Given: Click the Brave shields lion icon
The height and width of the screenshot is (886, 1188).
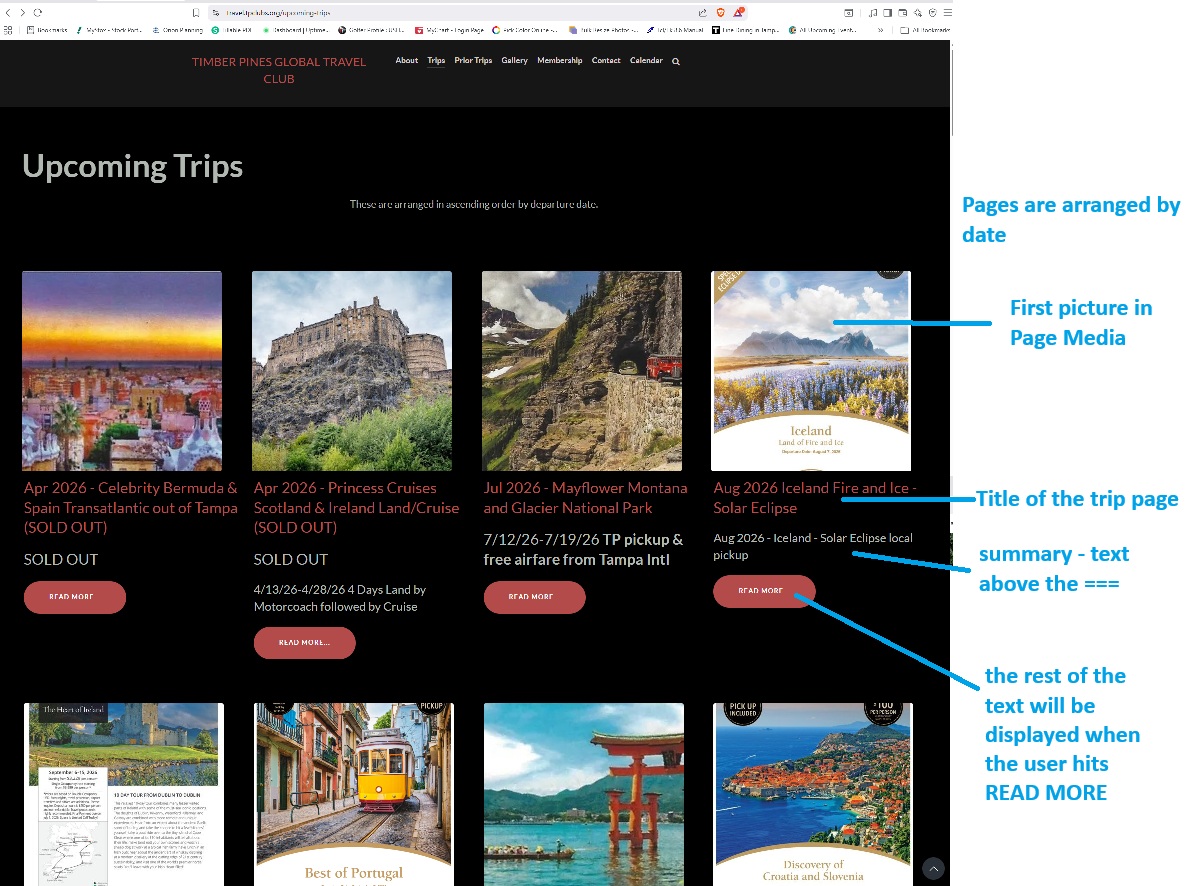Looking at the screenshot, I should click(x=720, y=12).
